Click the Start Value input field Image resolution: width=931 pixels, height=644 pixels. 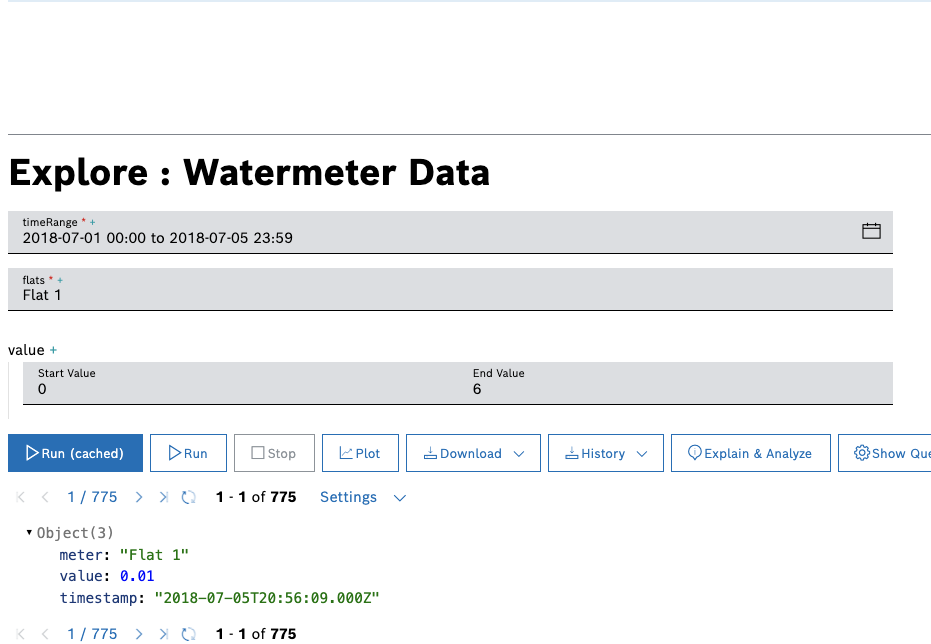[x=240, y=389]
